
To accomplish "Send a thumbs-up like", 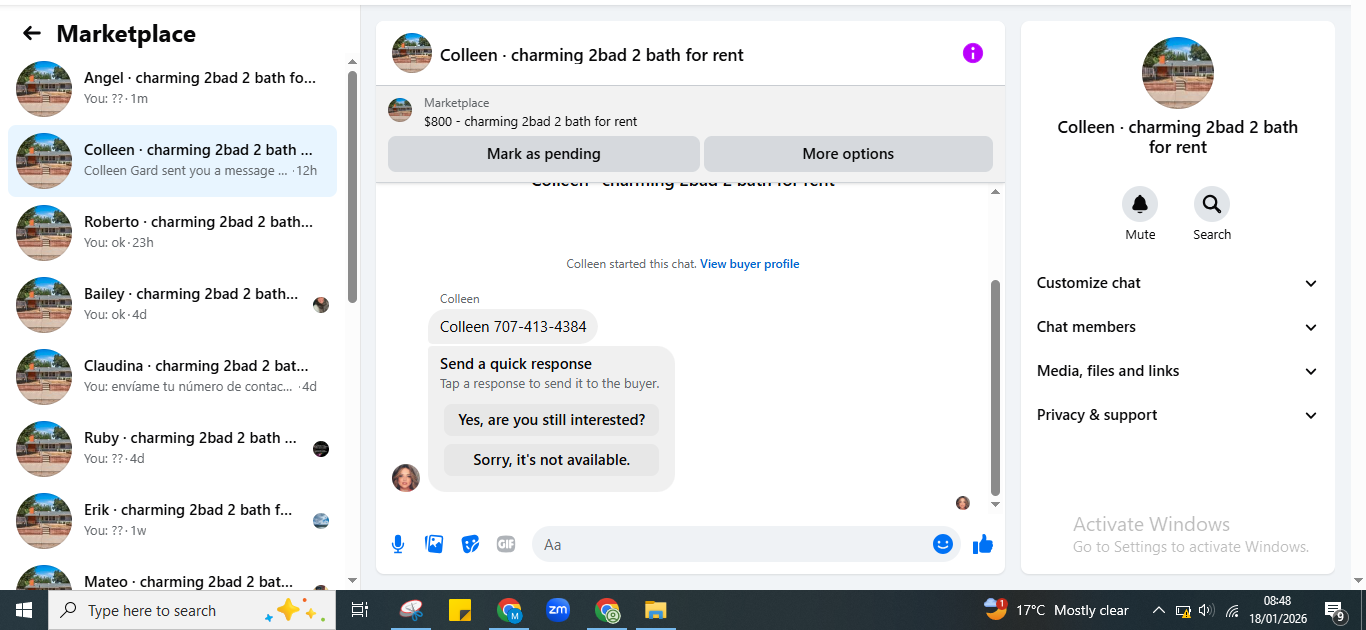I will [983, 544].
